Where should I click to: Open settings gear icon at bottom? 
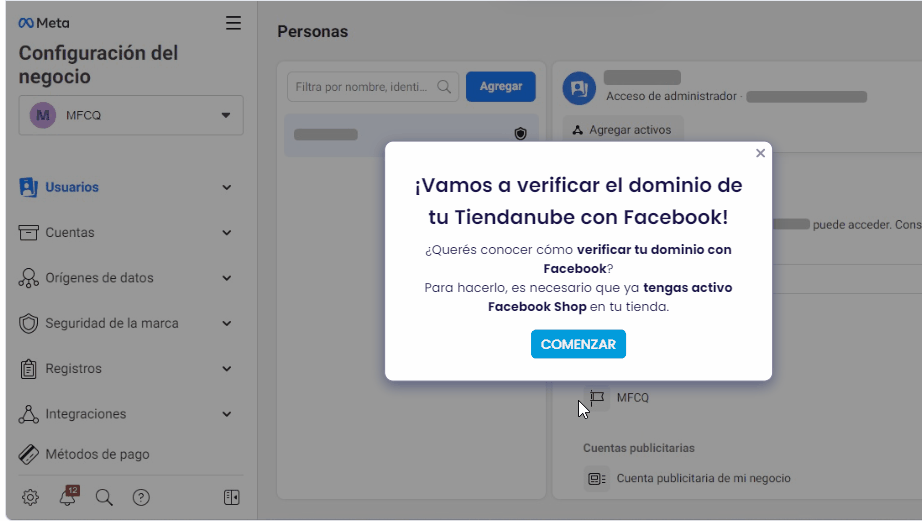tap(30, 497)
